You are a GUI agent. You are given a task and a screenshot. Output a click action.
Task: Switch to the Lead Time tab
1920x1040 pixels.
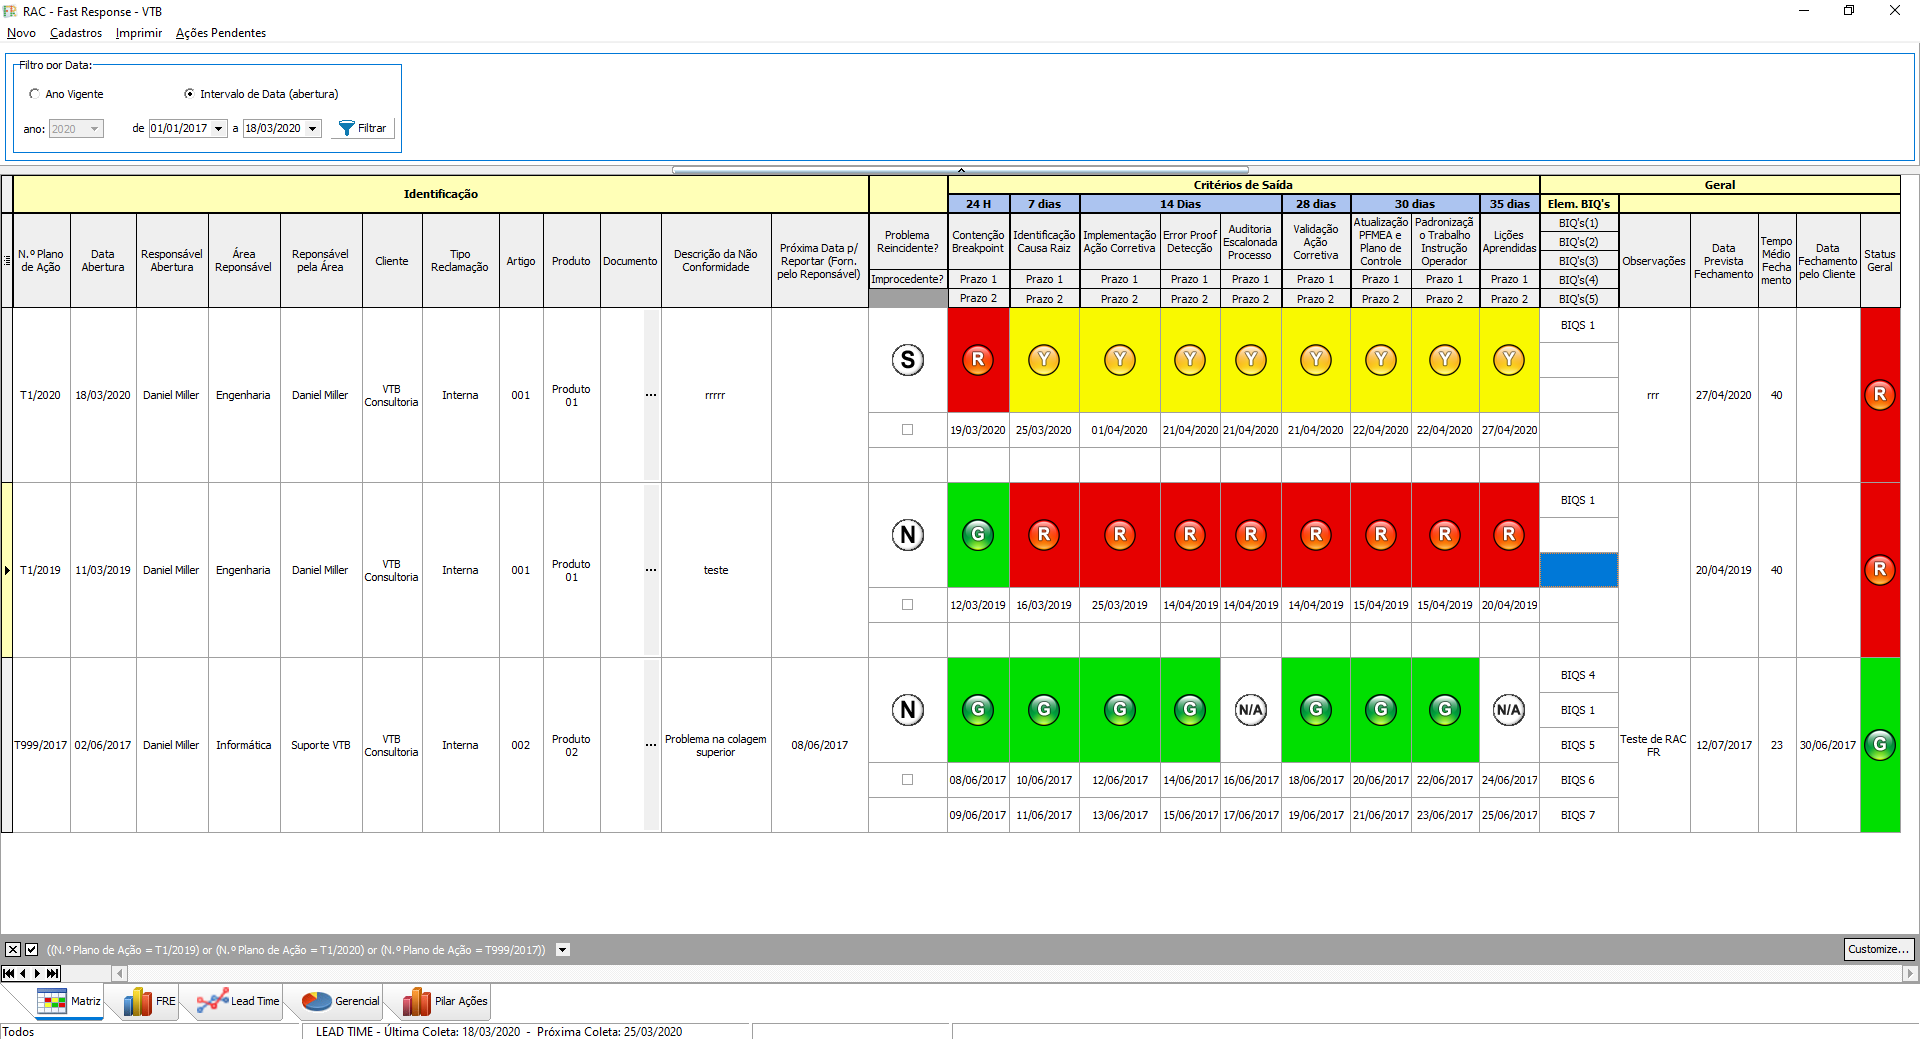239,1001
